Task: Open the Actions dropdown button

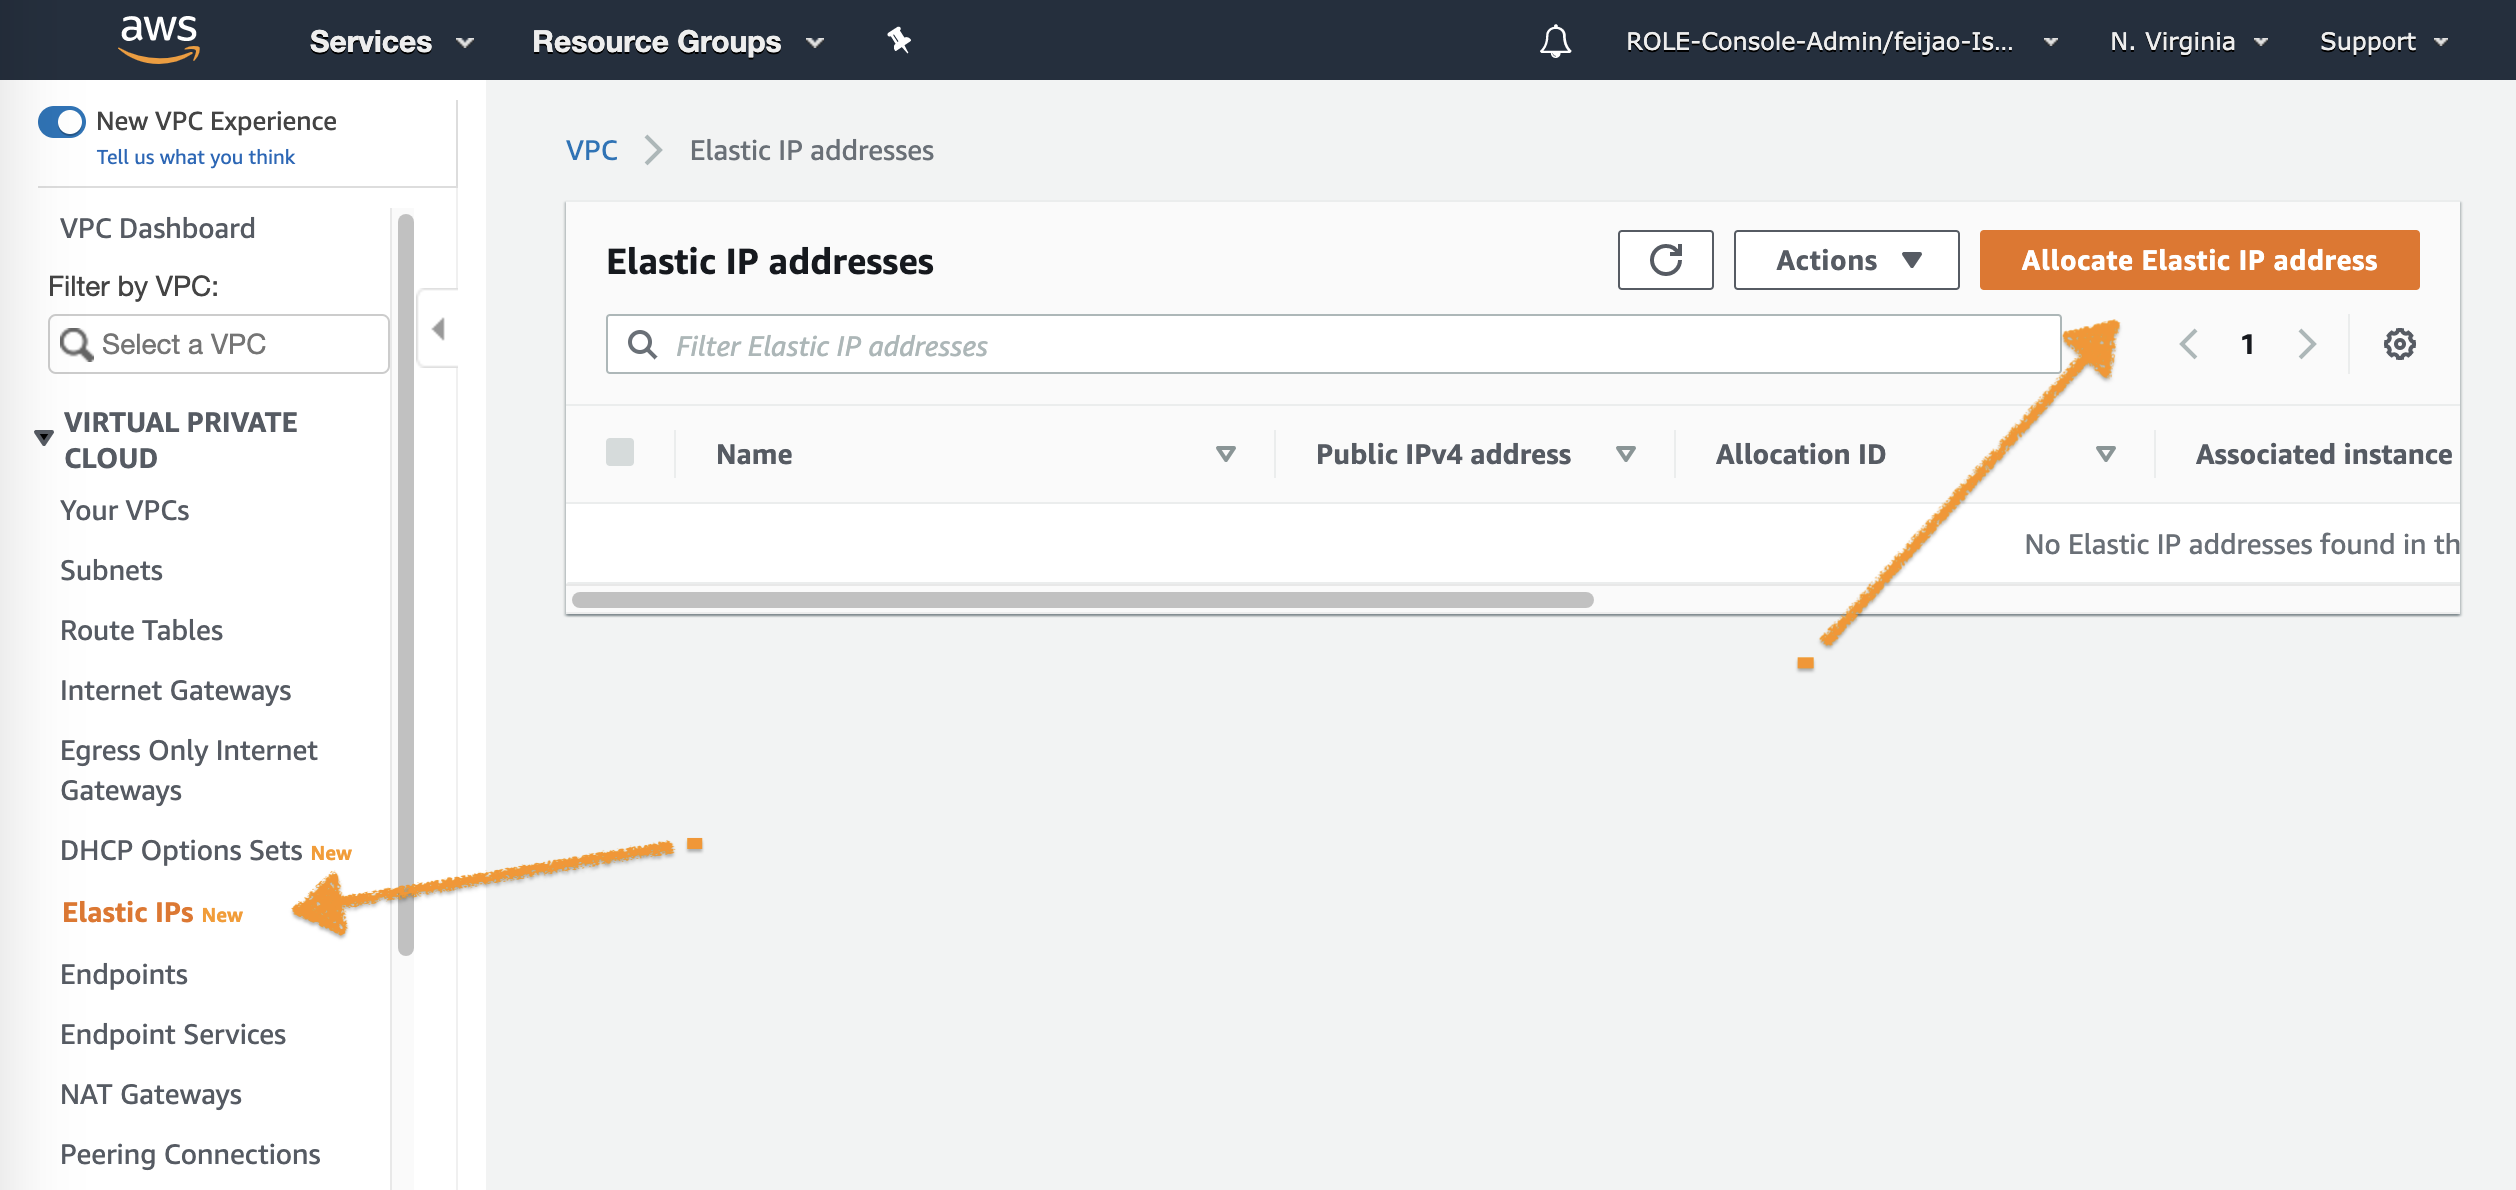Action: (x=1846, y=260)
